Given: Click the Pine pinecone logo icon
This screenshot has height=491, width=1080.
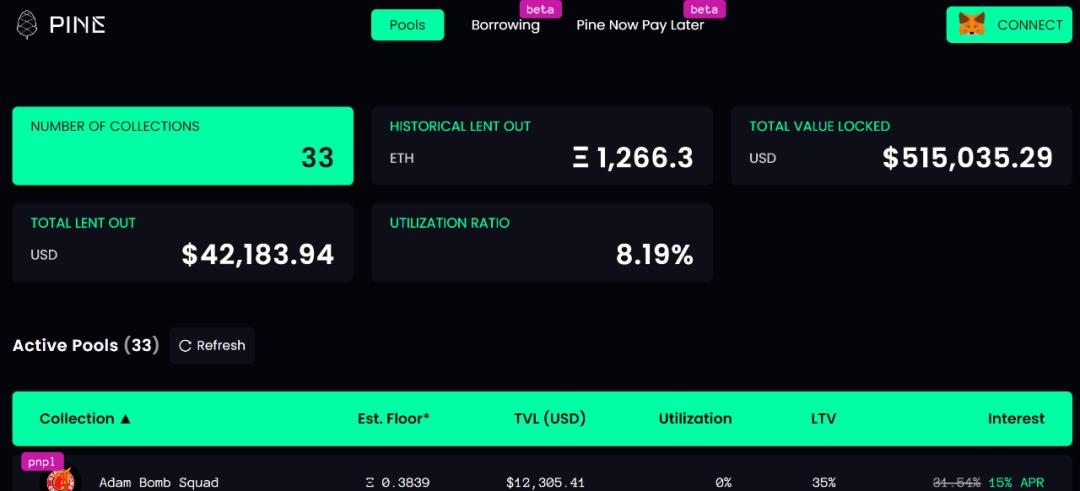Looking at the screenshot, I should 27,25.
